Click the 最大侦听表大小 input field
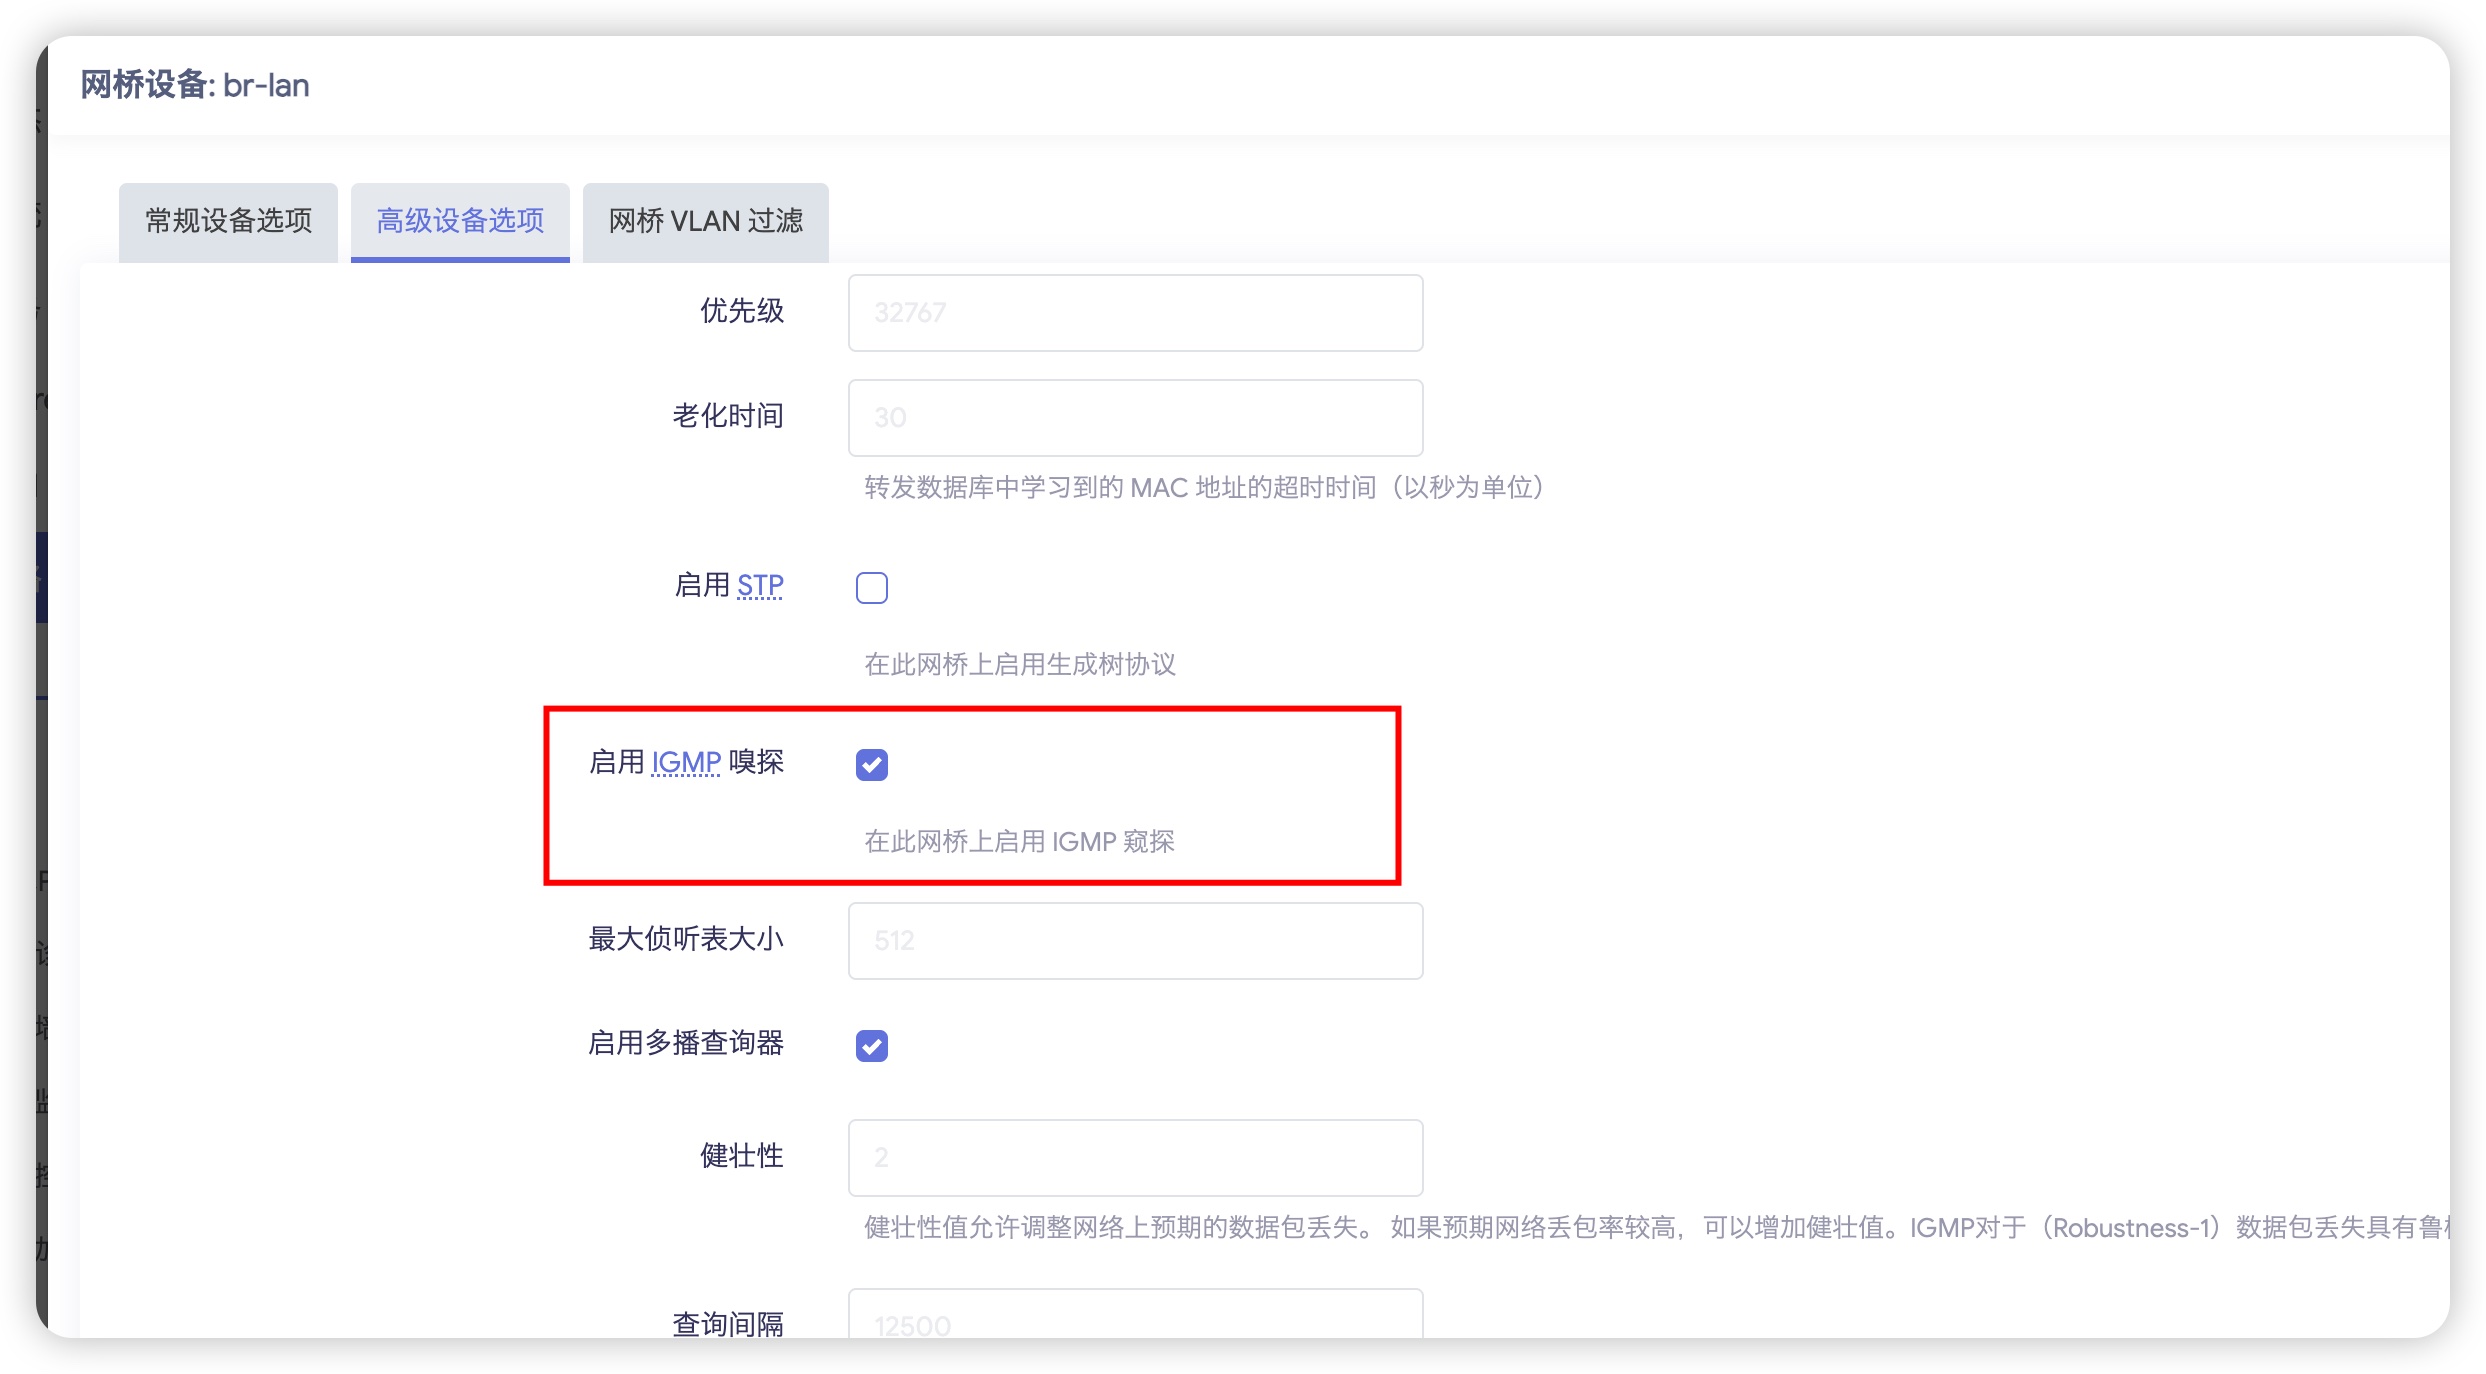This screenshot has width=2486, height=1374. click(x=1134, y=940)
